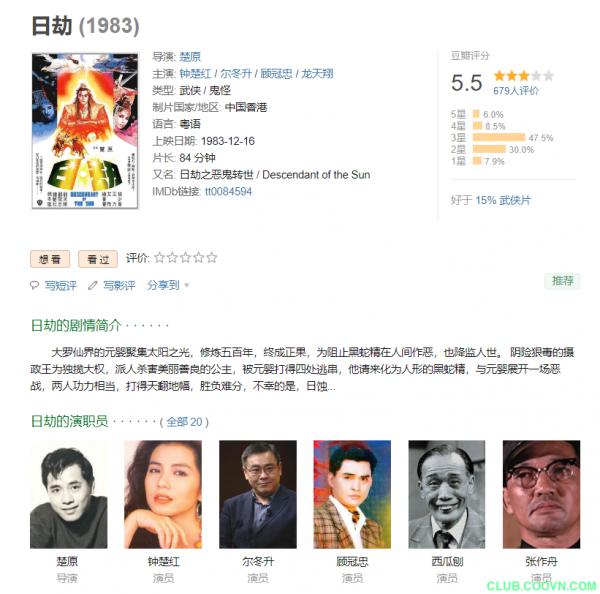The height and width of the screenshot is (594, 600).
Task: Click the speech bubble icon beside 写短评
Action: pos(34,285)
